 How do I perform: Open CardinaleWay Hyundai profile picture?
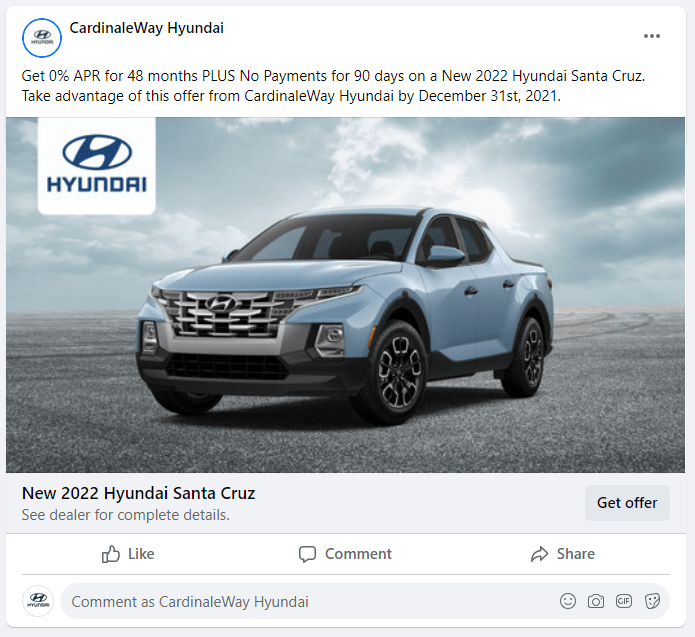tap(42, 38)
